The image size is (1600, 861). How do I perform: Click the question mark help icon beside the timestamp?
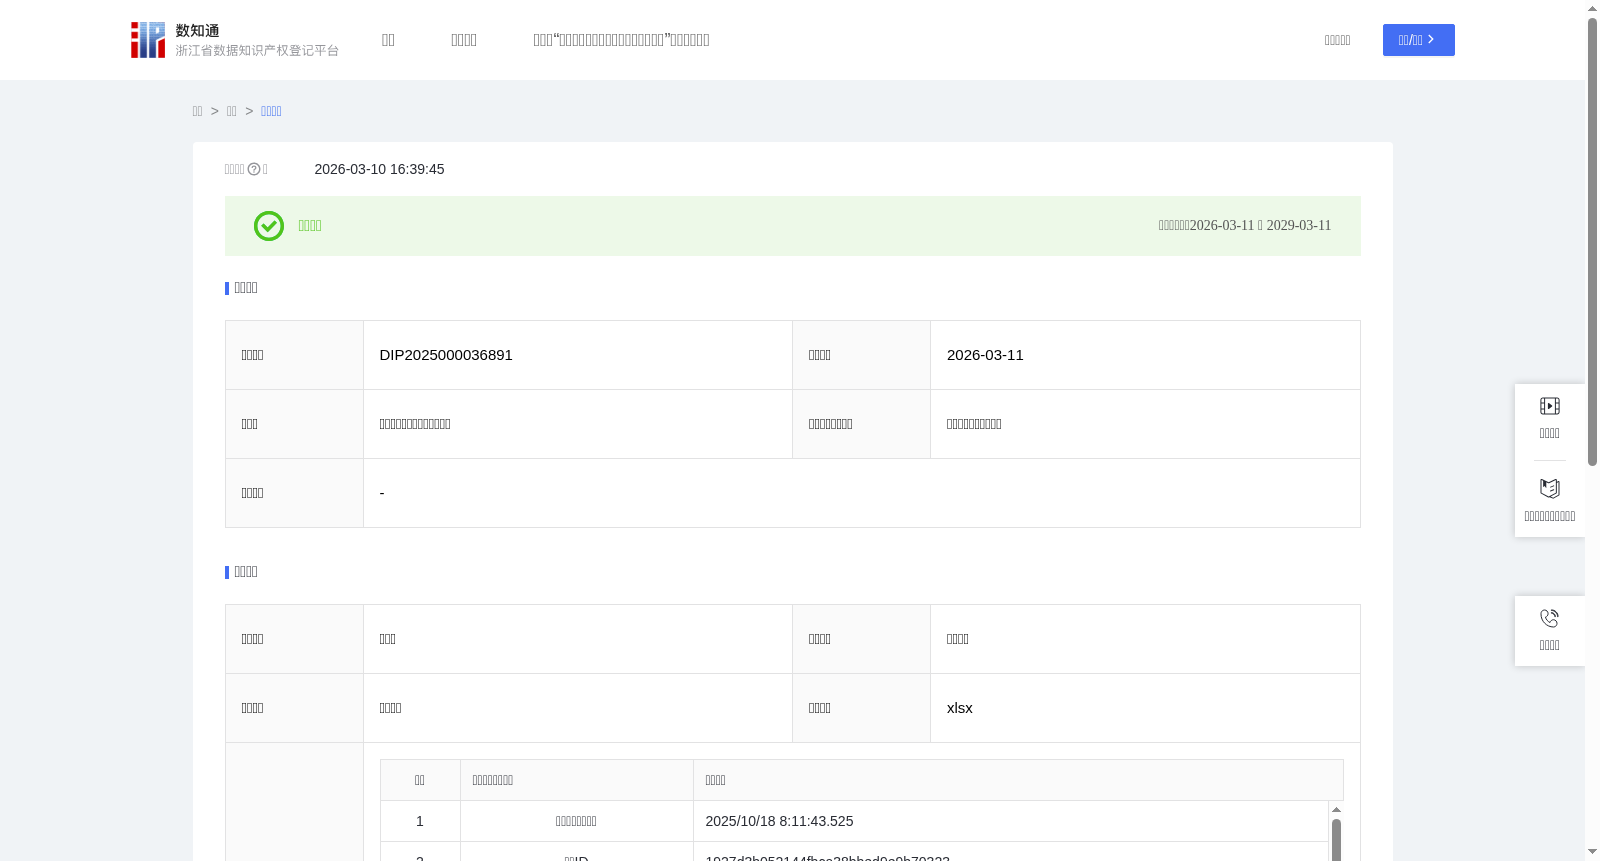[254, 169]
